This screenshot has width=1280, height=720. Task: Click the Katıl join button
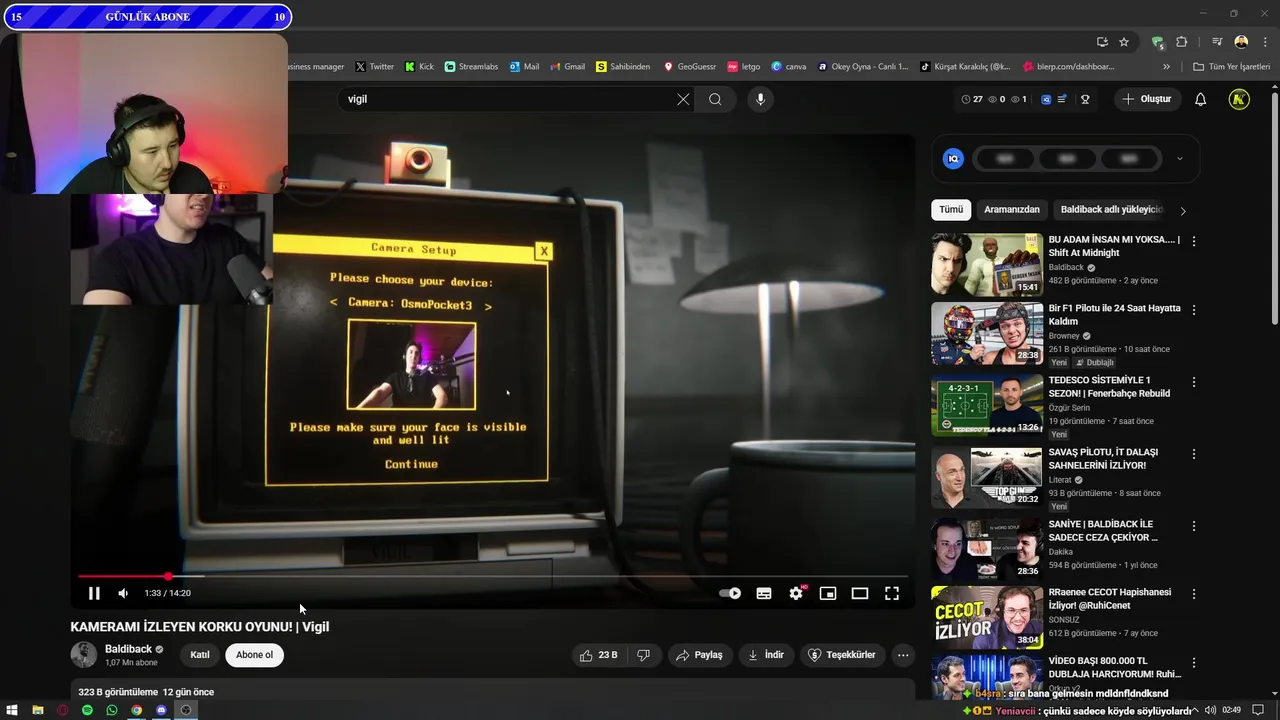click(200, 655)
